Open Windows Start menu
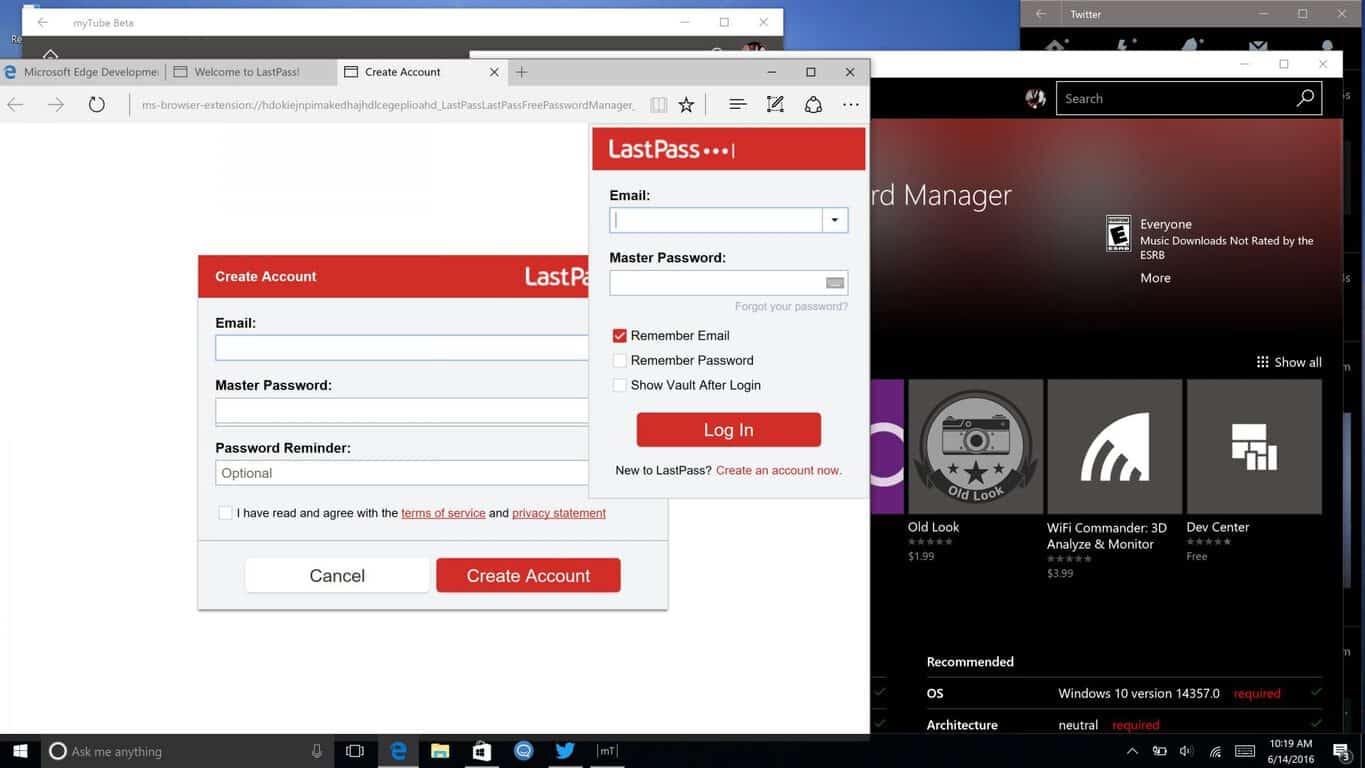This screenshot has width=1365, height=768. tap(20, 751)
